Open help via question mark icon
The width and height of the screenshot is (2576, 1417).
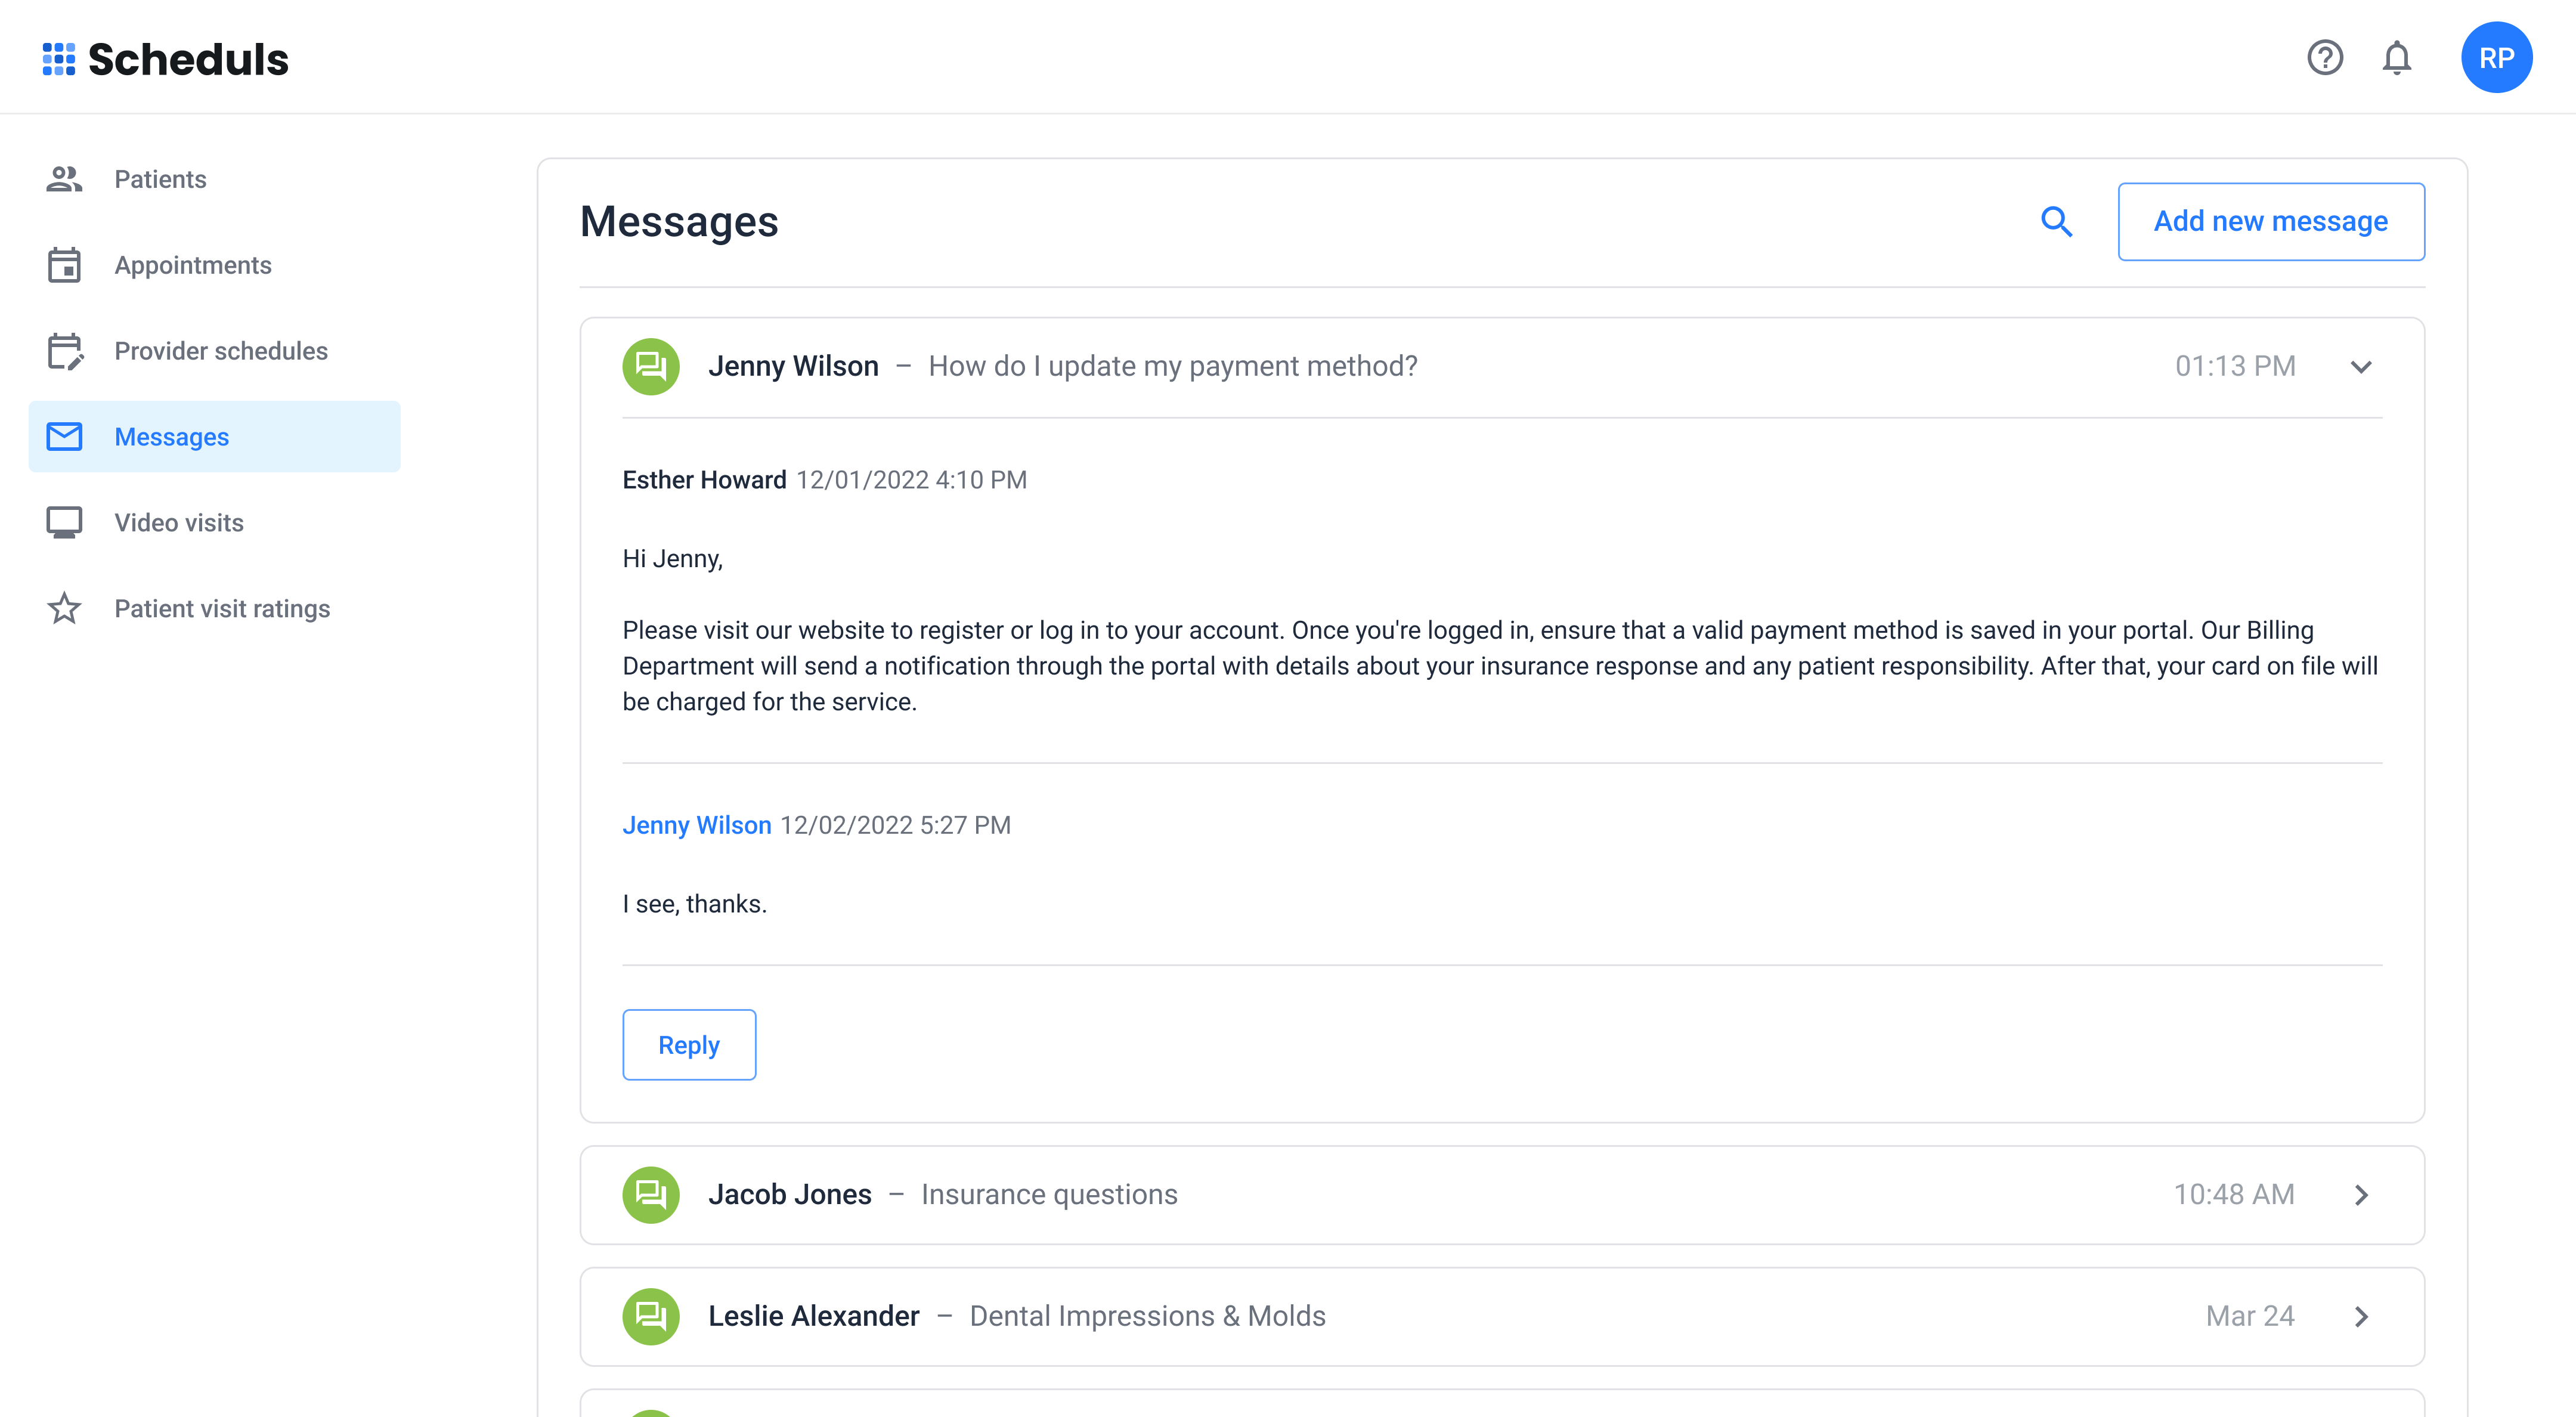tap(2325, 58)
